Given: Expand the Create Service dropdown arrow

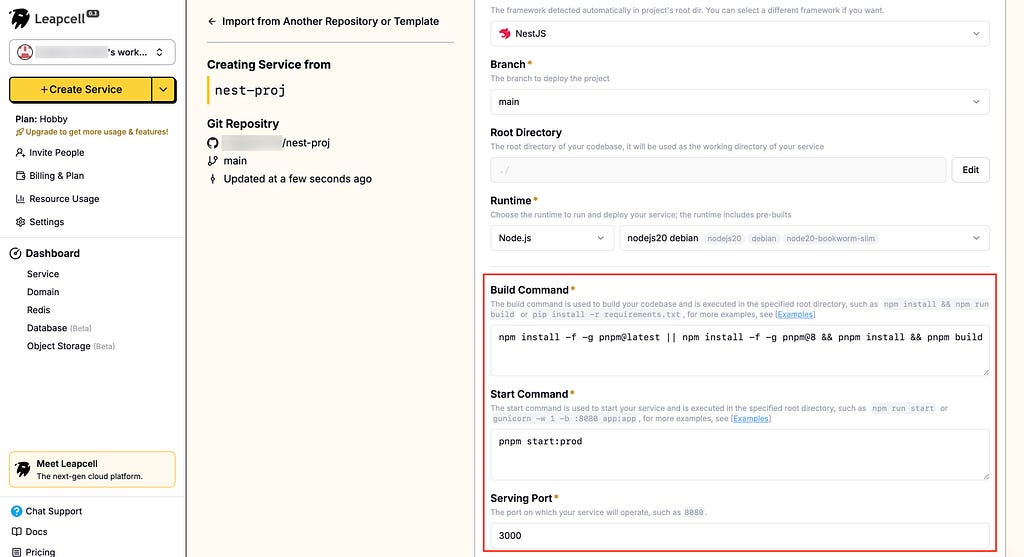Looking at the screenshot, I should [163, 89].
